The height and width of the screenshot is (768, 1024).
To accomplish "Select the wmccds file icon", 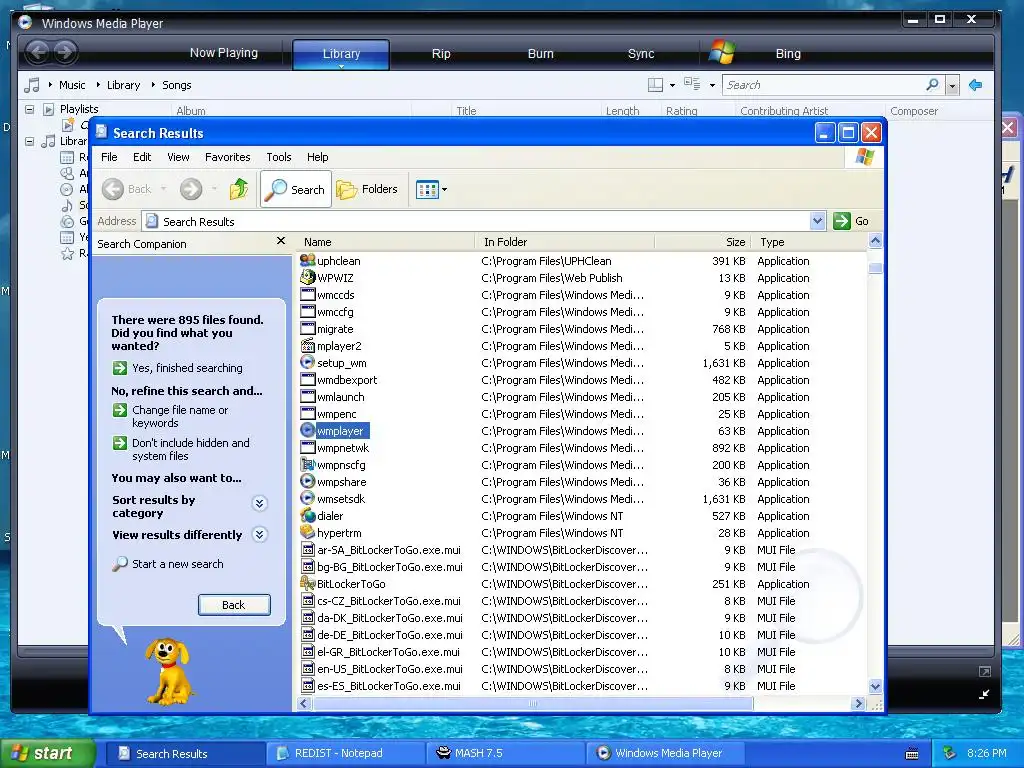I will [x=308, y=295].
